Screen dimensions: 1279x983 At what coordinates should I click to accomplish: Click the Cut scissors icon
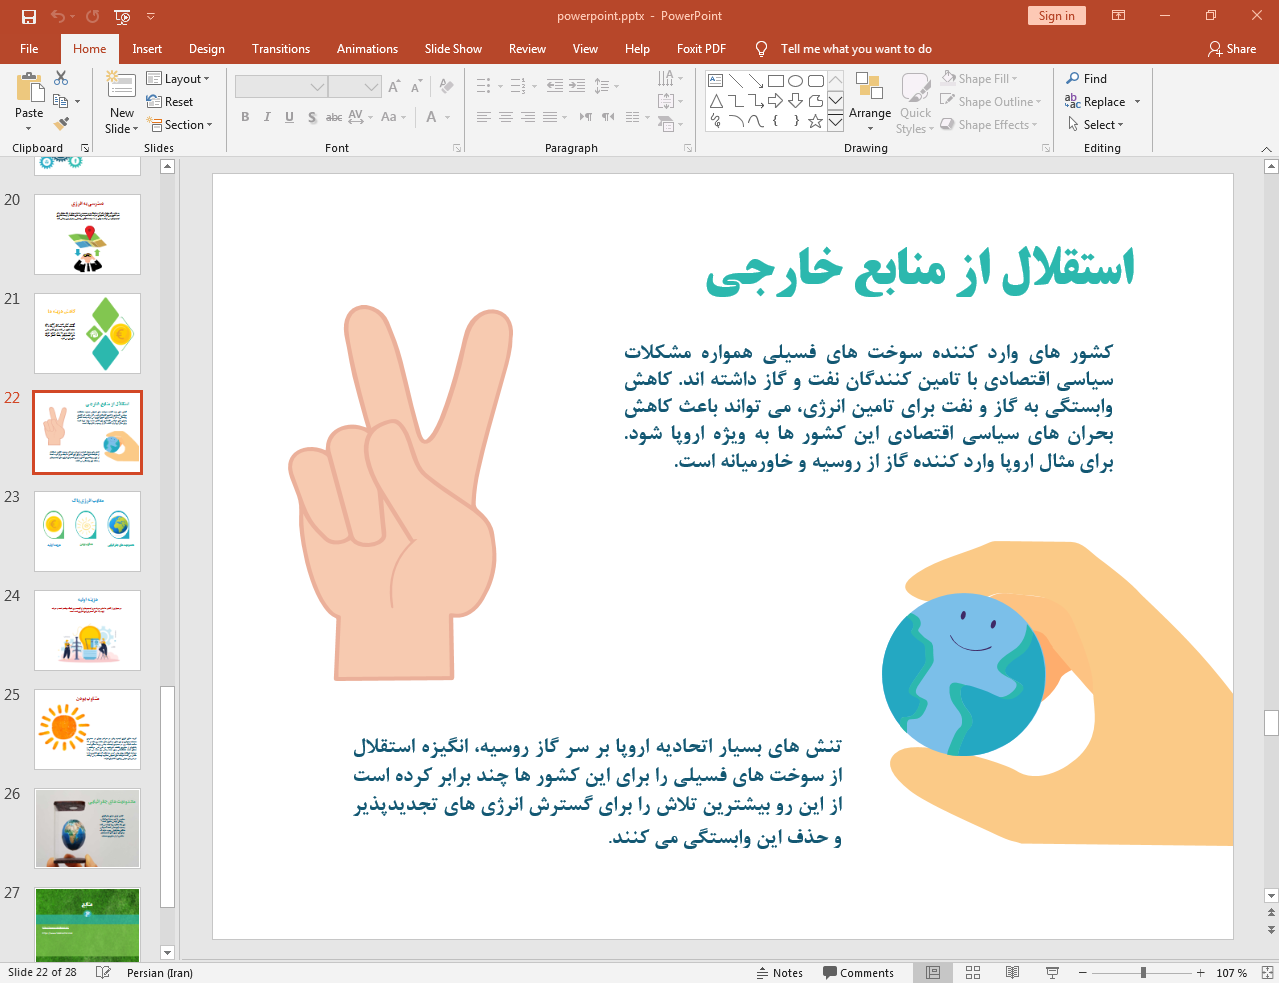click(x=61, y=78)
